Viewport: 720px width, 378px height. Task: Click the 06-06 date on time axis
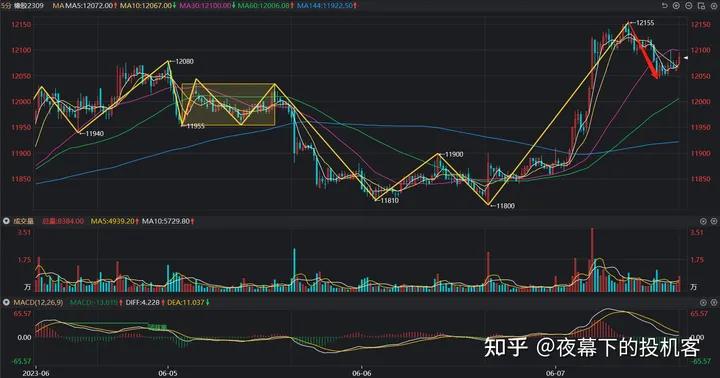[x=361, y=373]
